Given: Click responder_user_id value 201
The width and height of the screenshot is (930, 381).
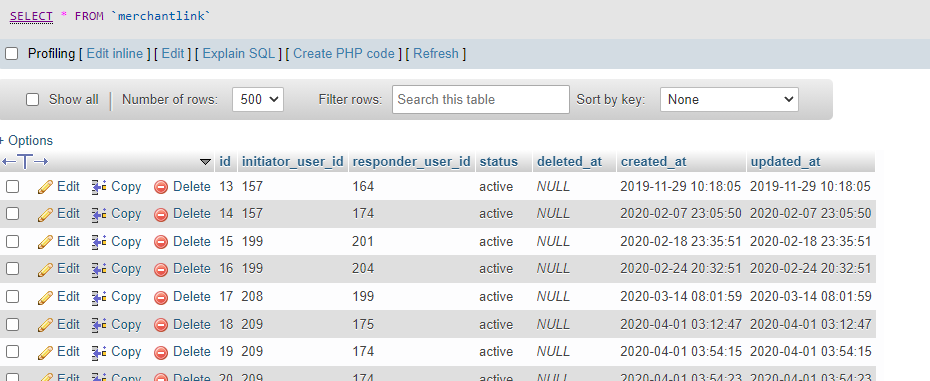Looking at the screenshot, I should click(x=363, y=242).
